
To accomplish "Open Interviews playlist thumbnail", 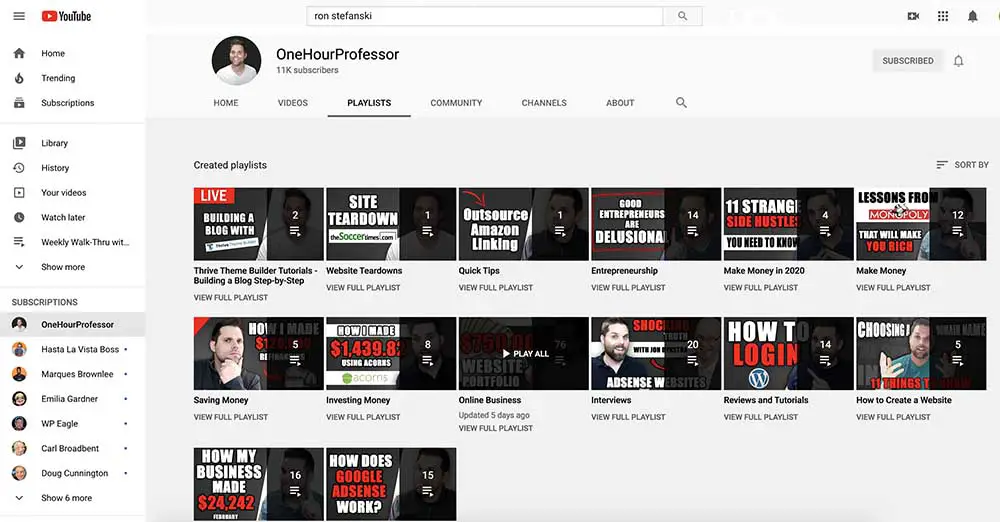I will click(656, 354).
